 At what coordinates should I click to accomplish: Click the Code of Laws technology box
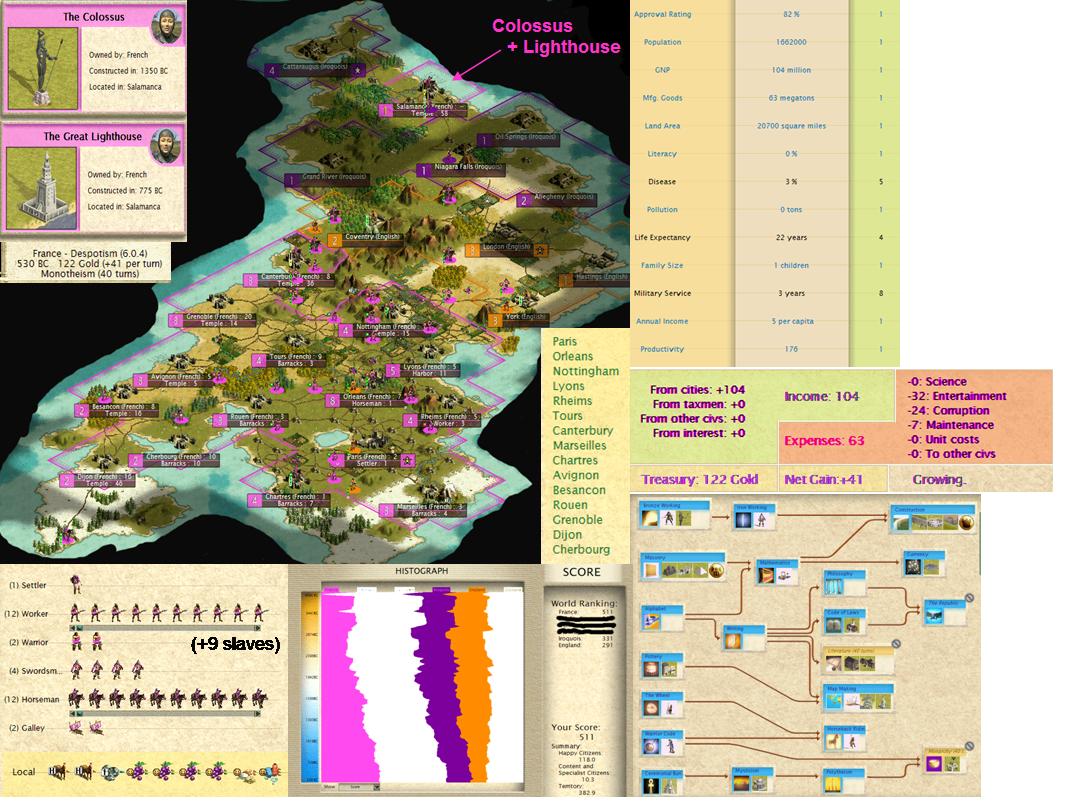845,621
